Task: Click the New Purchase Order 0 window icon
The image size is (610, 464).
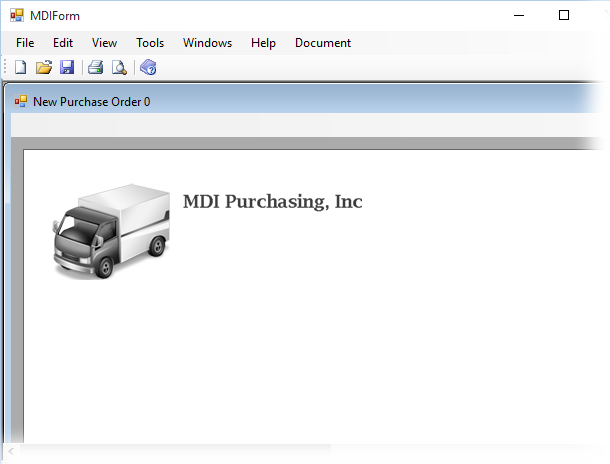Action: click(21, 102)
